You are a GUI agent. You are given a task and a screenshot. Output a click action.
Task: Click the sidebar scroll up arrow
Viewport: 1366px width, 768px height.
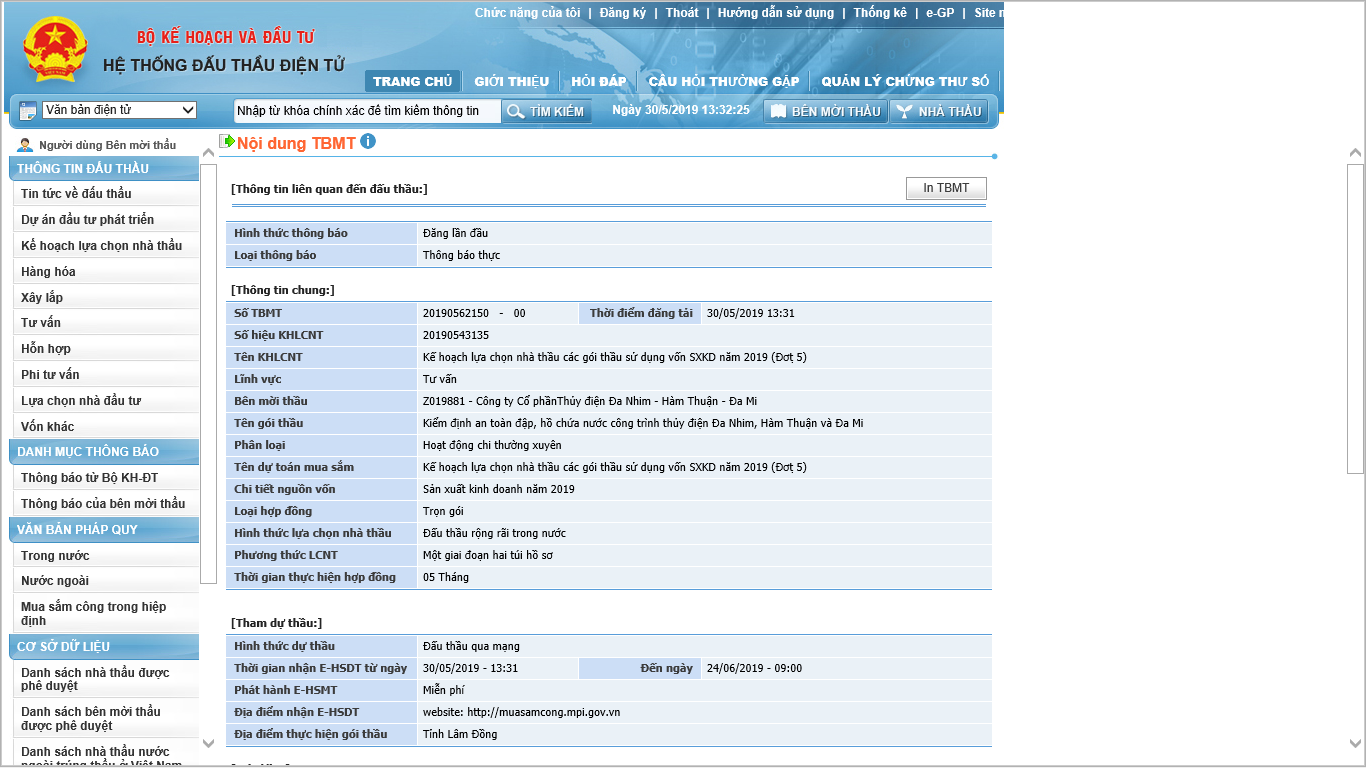208,153
